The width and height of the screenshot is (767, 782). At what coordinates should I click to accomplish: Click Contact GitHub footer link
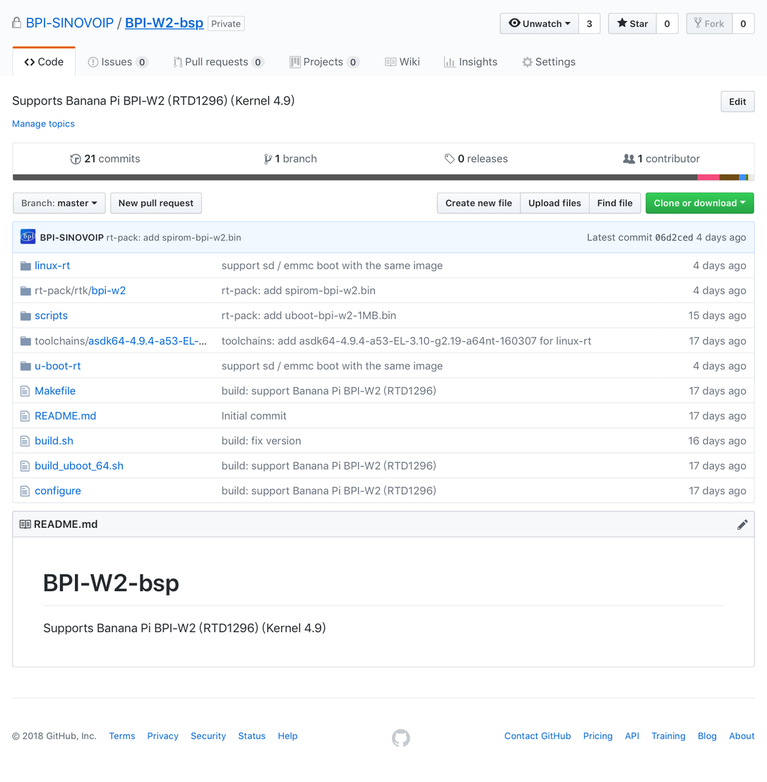(x=538, y=736)
